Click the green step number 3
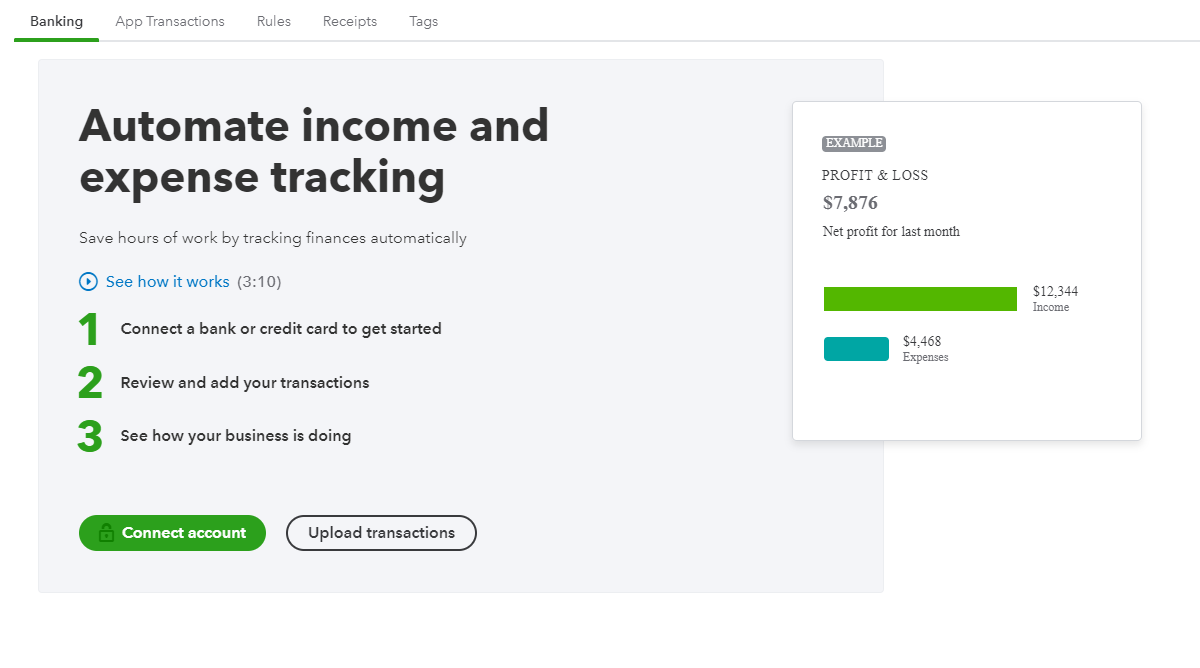 90,436
